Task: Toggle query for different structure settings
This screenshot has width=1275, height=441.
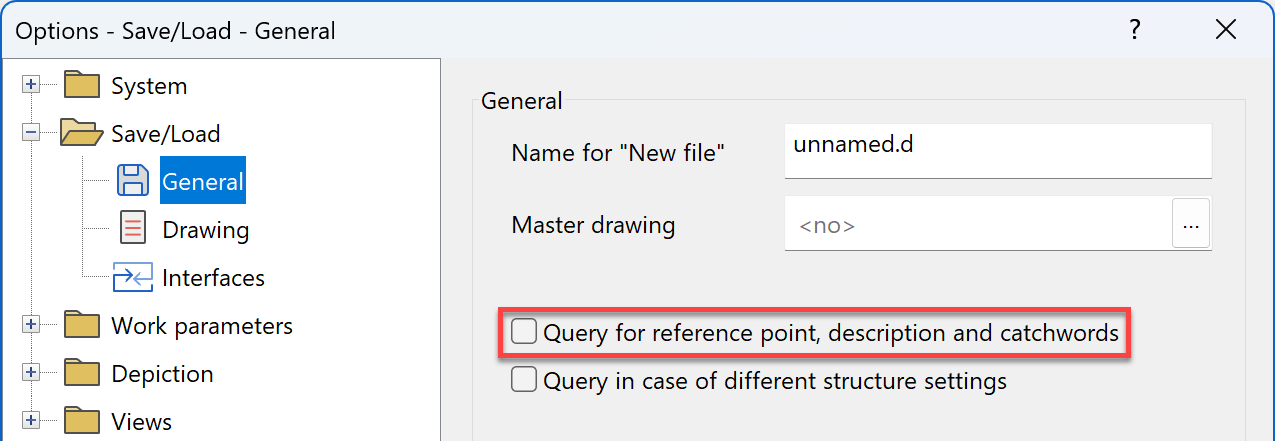Action: [524, 380]
